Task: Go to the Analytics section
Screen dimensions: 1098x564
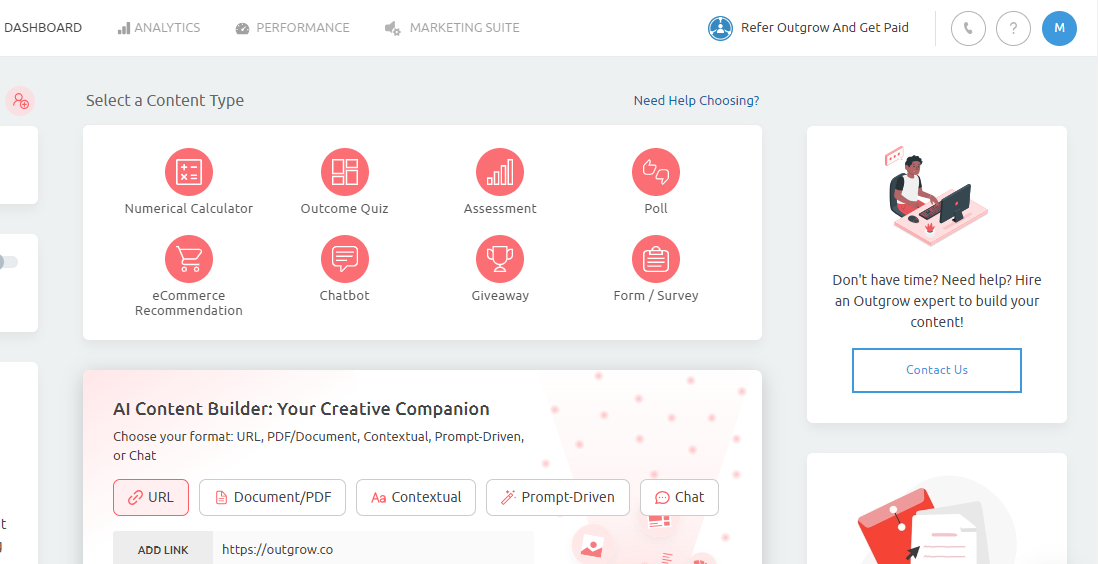Action: point(159,28)
